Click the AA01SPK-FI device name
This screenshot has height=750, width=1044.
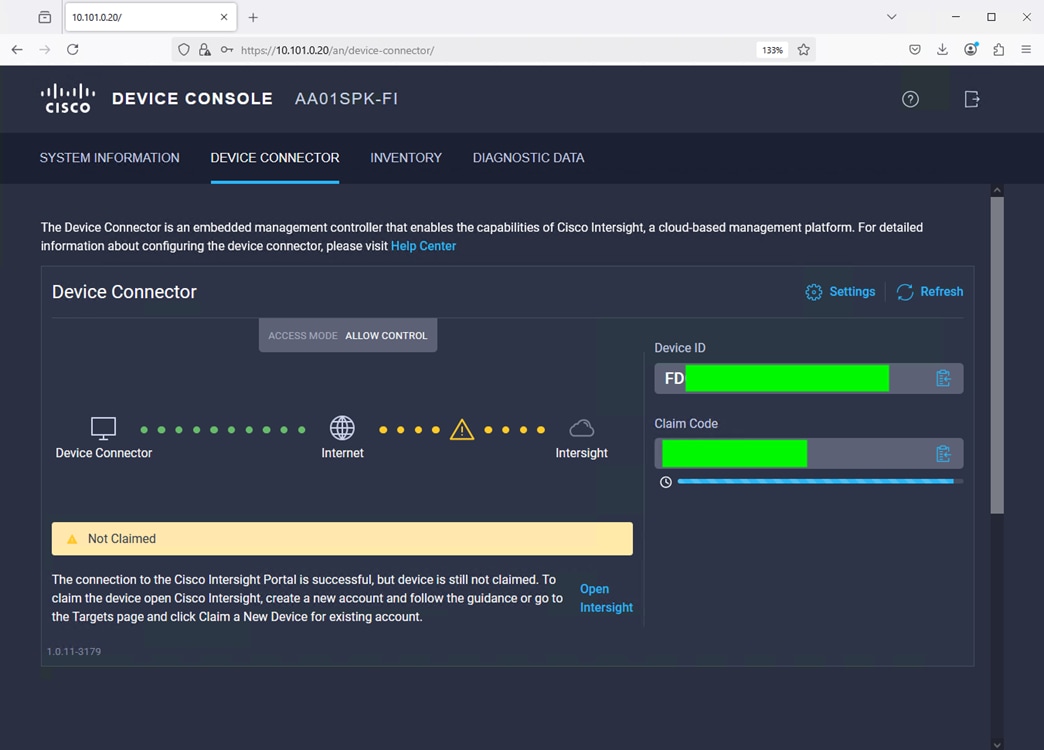point(346,99)
